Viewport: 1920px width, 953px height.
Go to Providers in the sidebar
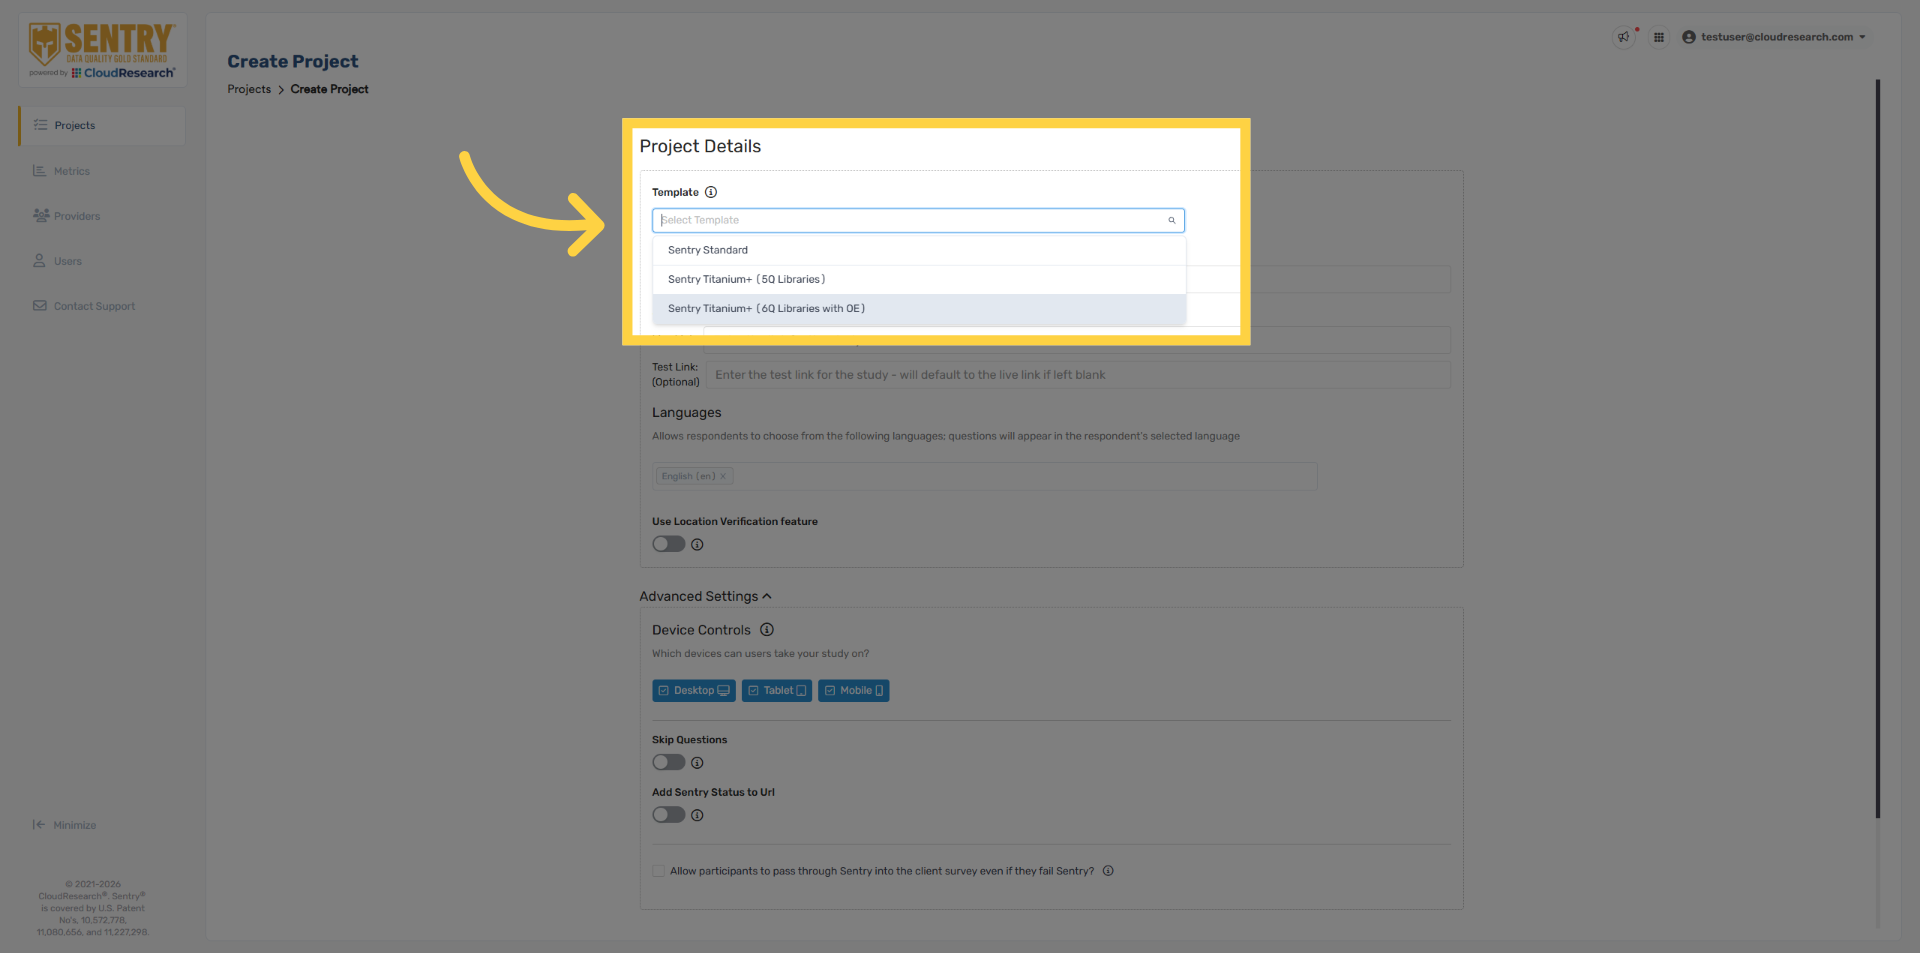coord(76,216)
